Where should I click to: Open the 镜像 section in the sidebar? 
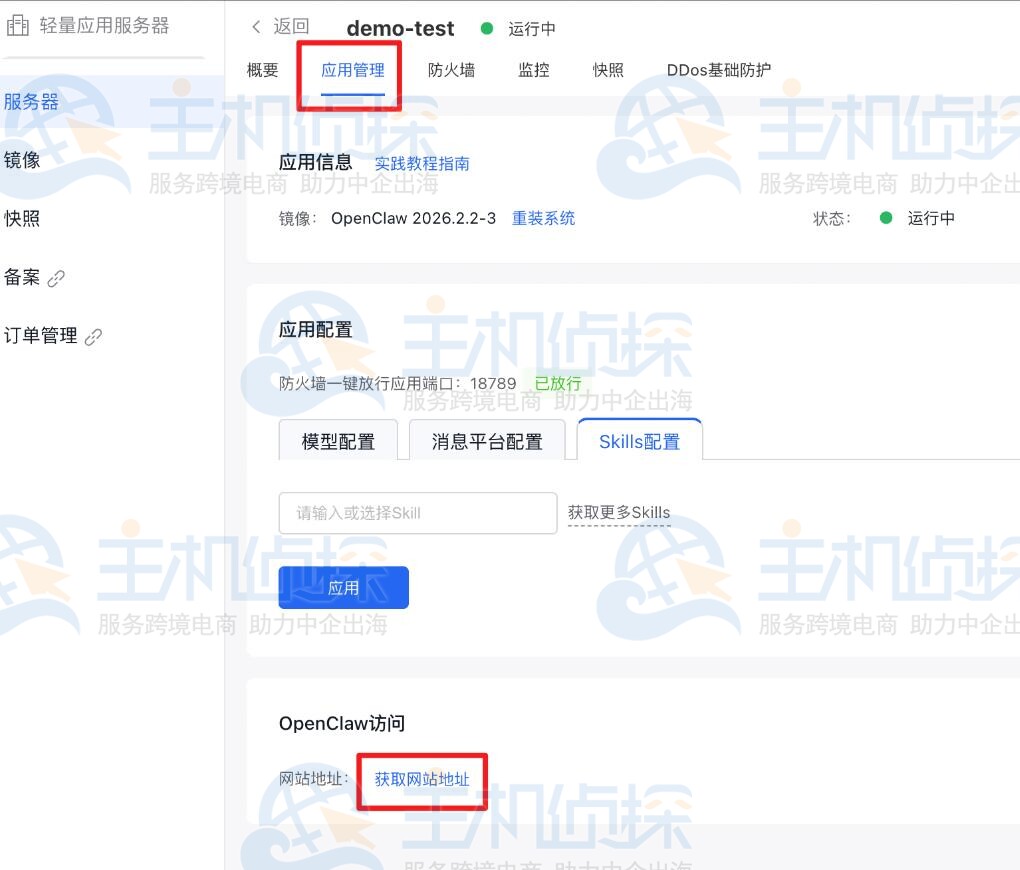point(23,159)
